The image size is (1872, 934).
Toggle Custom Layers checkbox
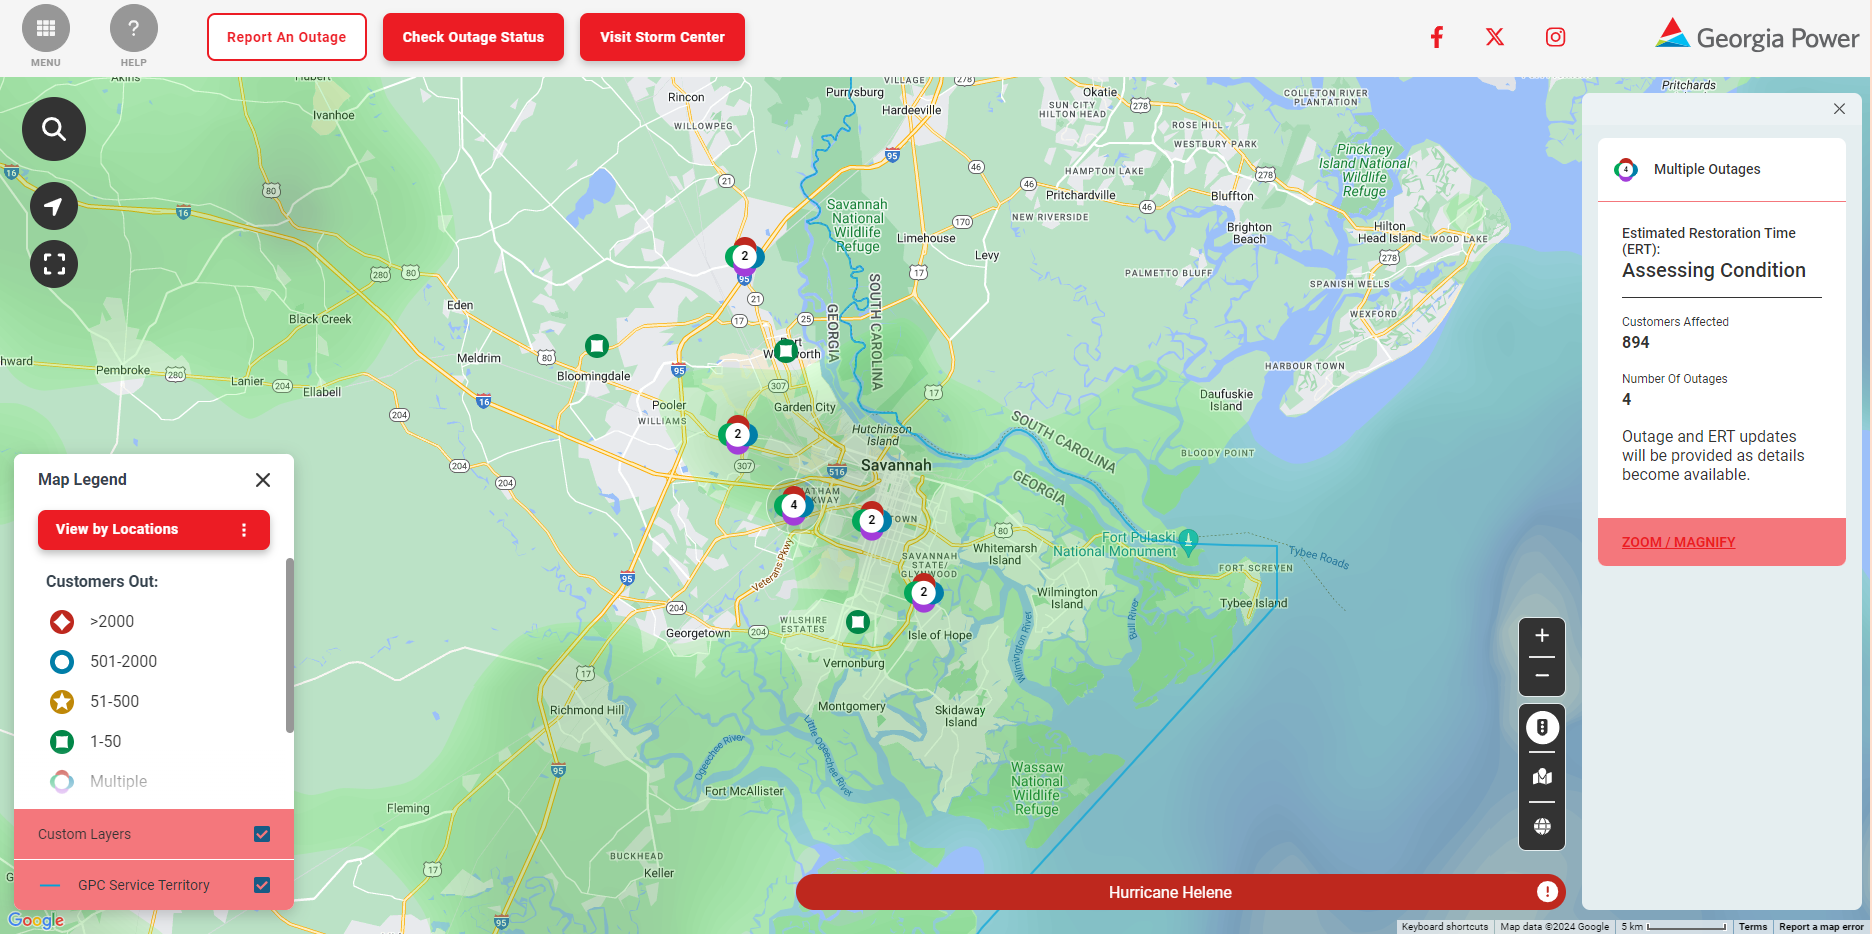point(262,834)
